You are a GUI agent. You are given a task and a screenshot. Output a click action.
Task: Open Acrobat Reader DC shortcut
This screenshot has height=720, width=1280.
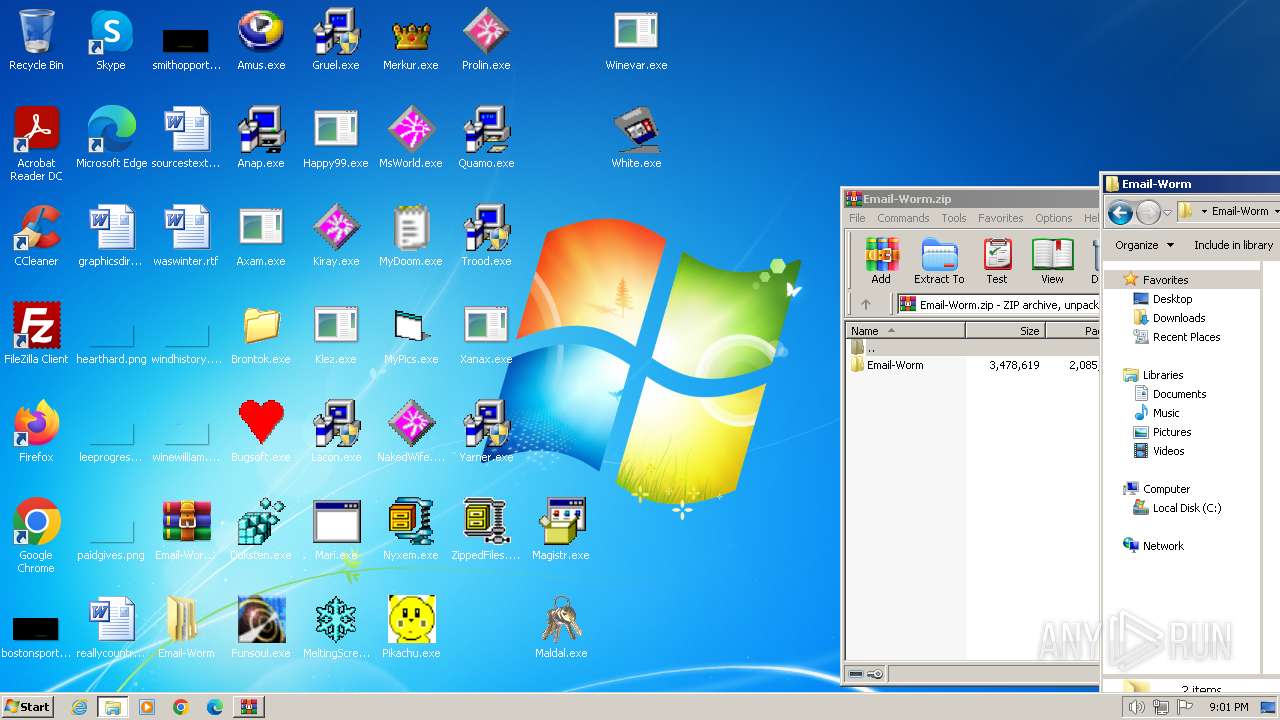tap(36, 144)
